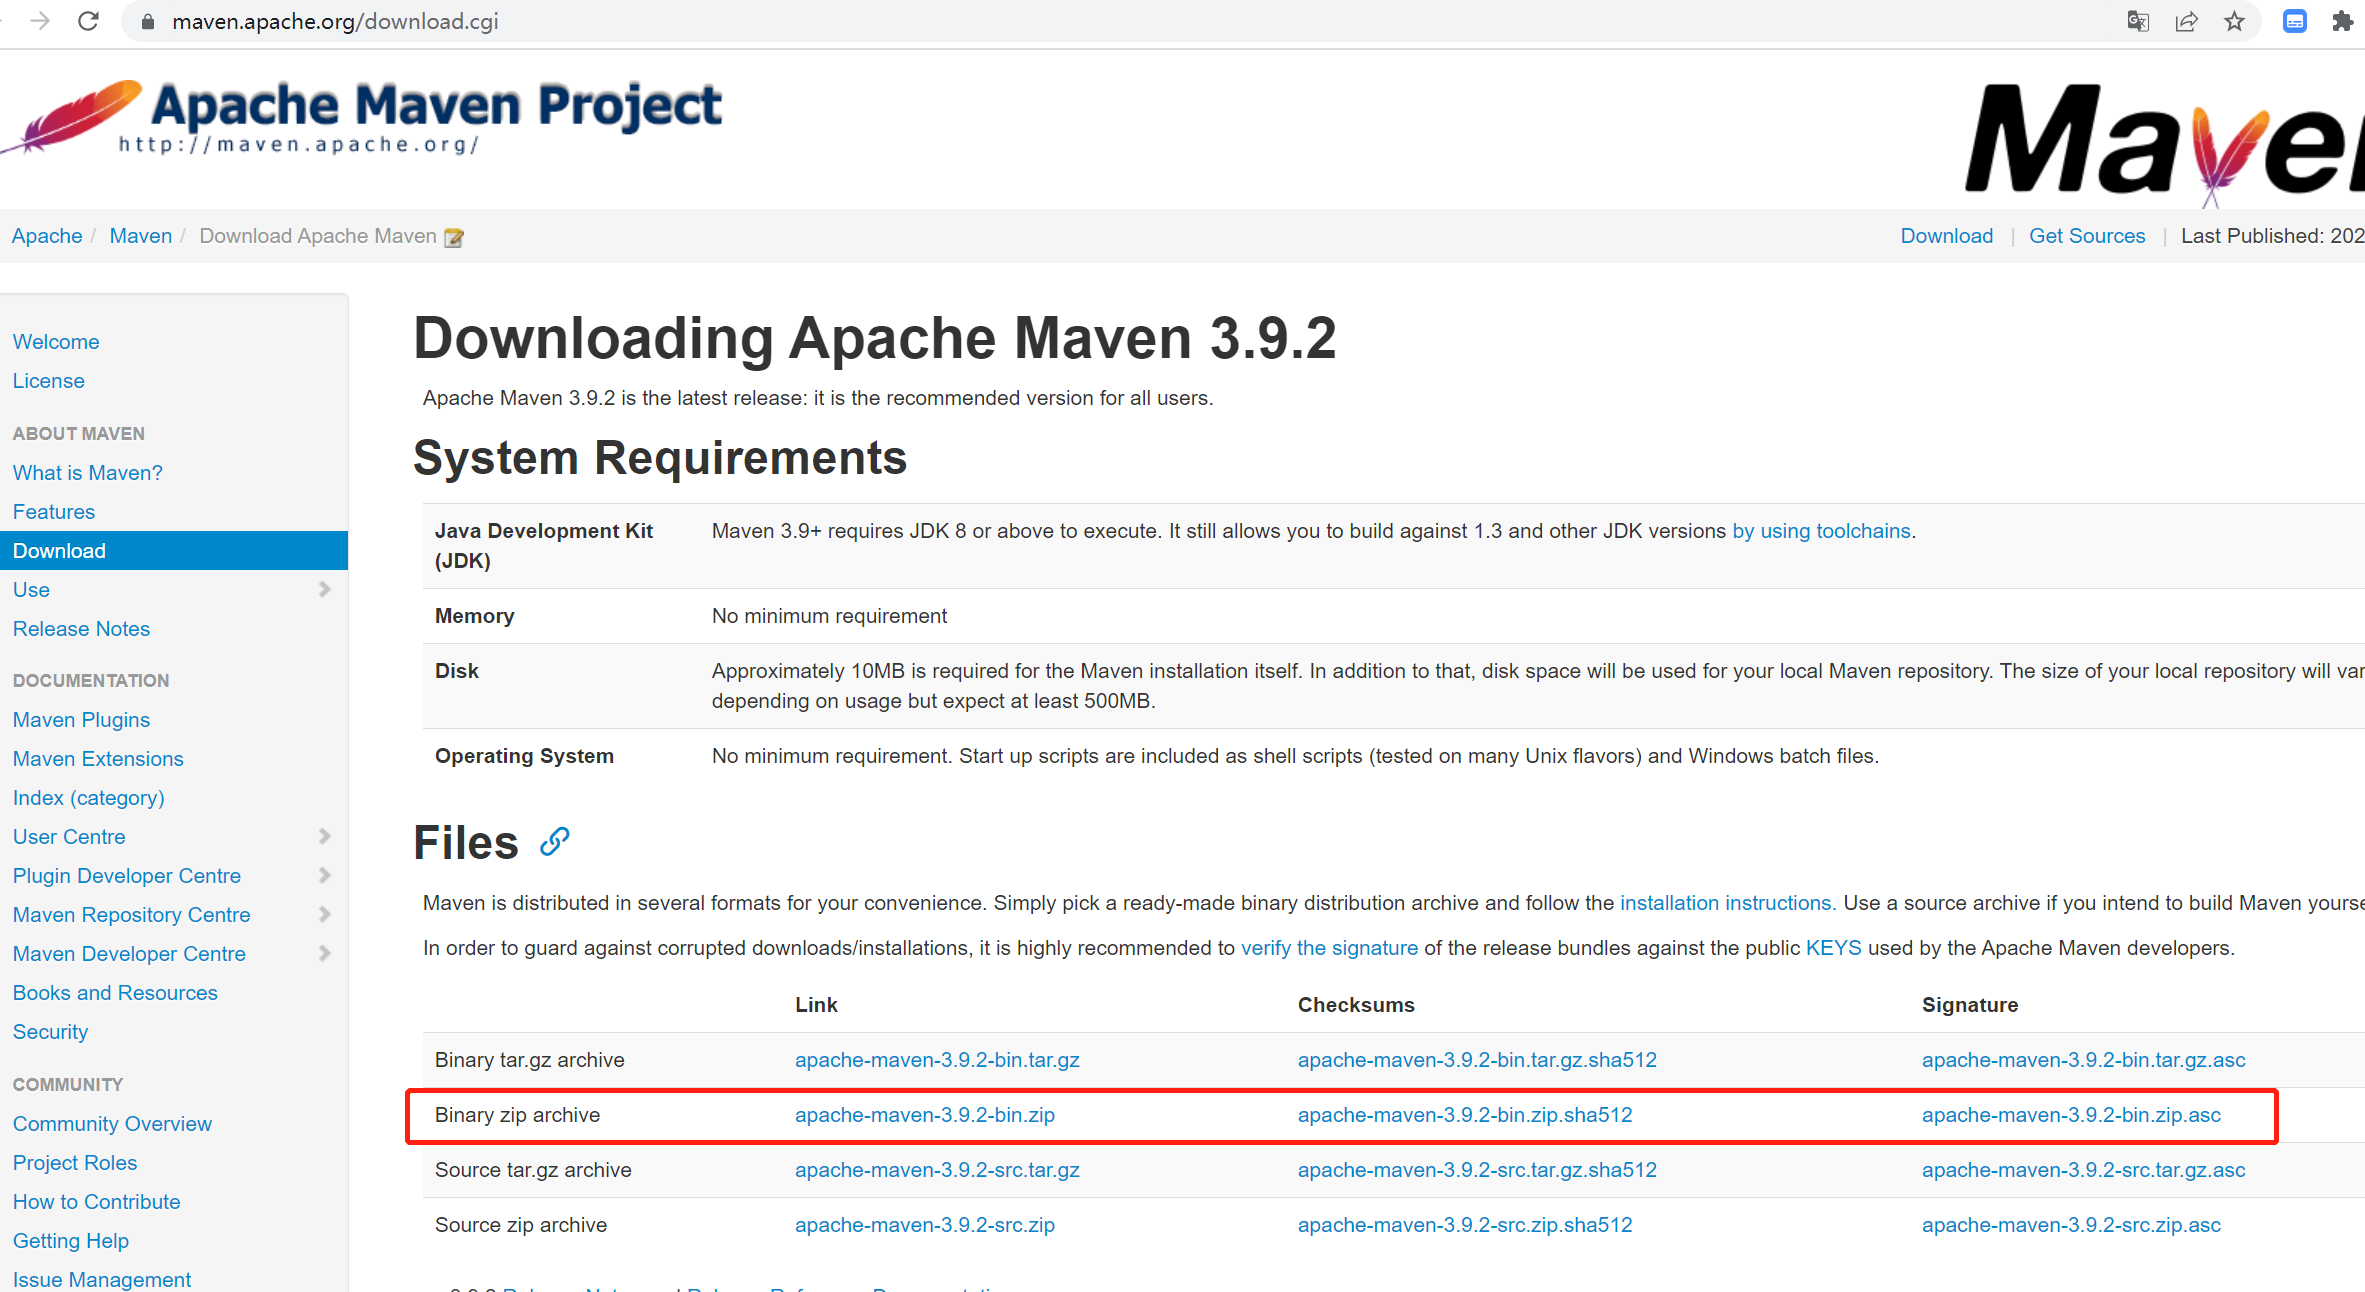
Task: Open apache-maven-3.9.2-src.tar.gz.asc signature
Action: pyautogui.click(x=2084, y=1170)
